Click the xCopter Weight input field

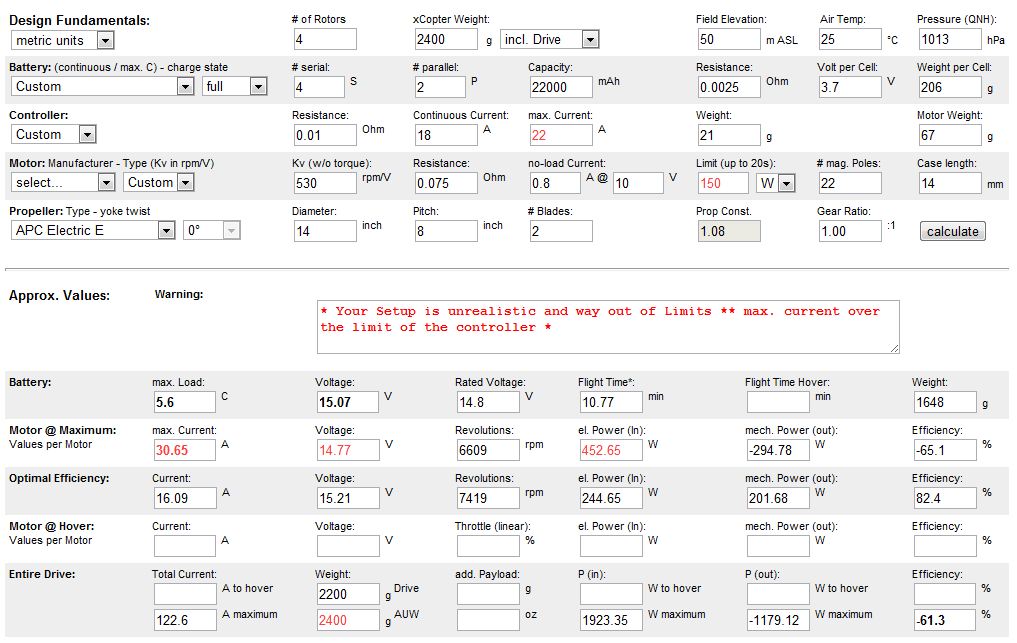pos(446,40)
